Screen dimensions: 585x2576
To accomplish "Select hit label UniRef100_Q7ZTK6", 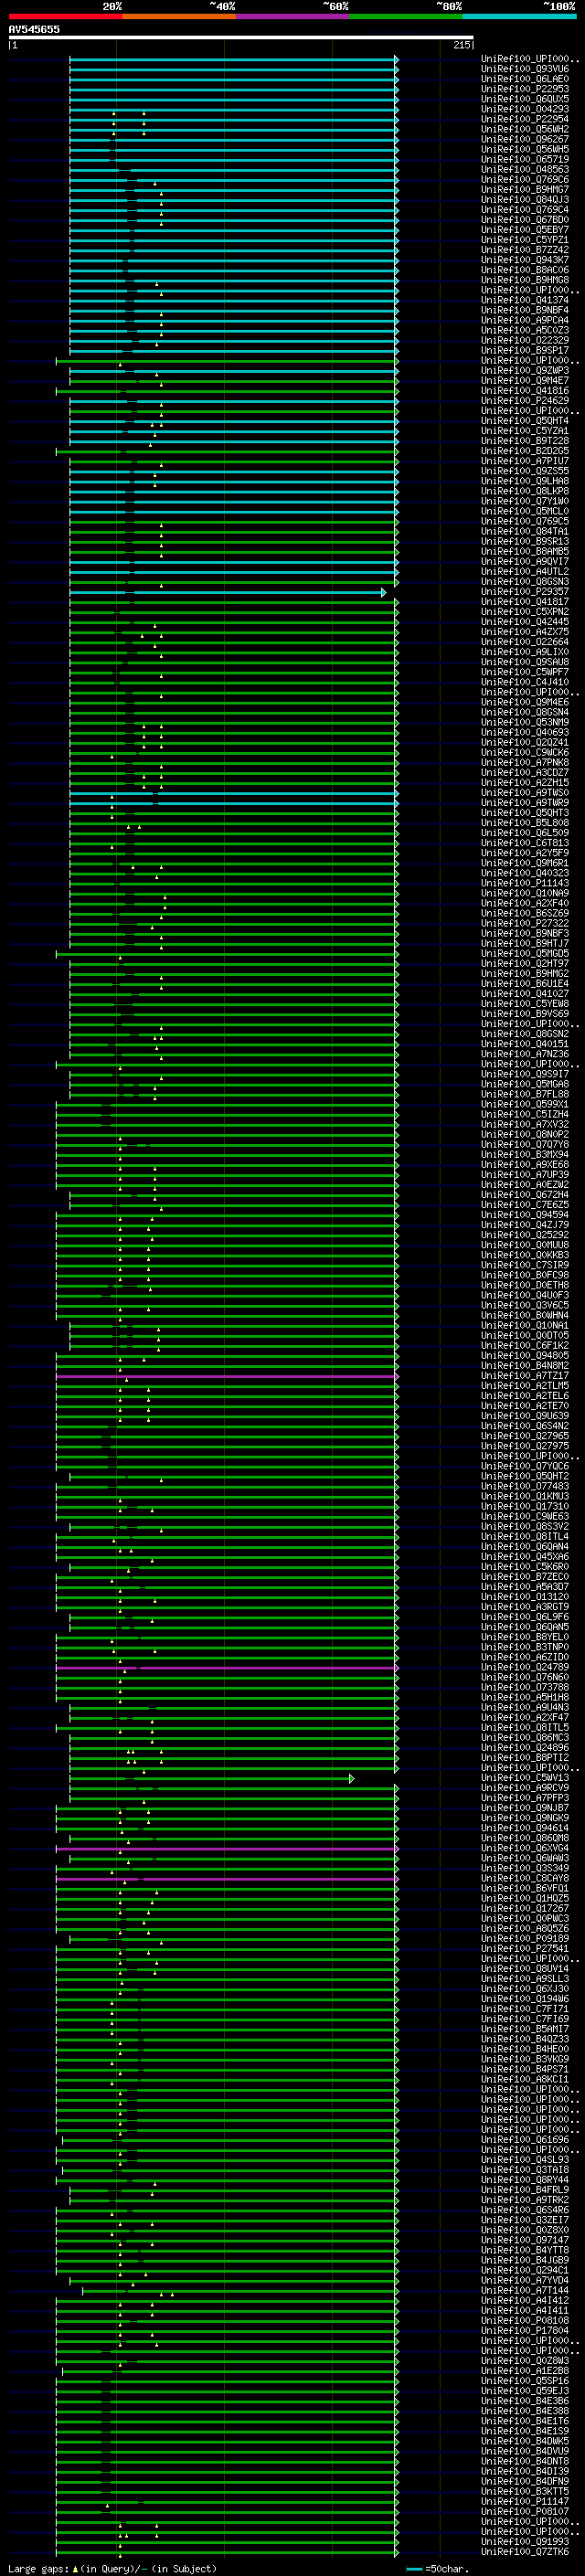I will (x=524, y=2551).
